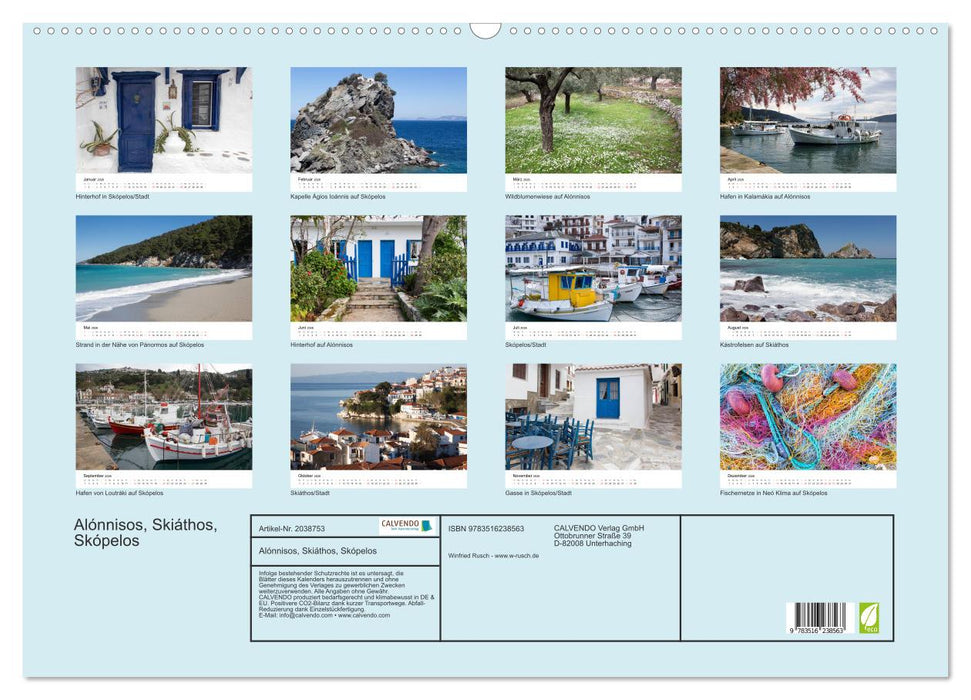Open the Hafen in Kalamákia April image
This screenshot has height=700, width=971.
(808, 120)
